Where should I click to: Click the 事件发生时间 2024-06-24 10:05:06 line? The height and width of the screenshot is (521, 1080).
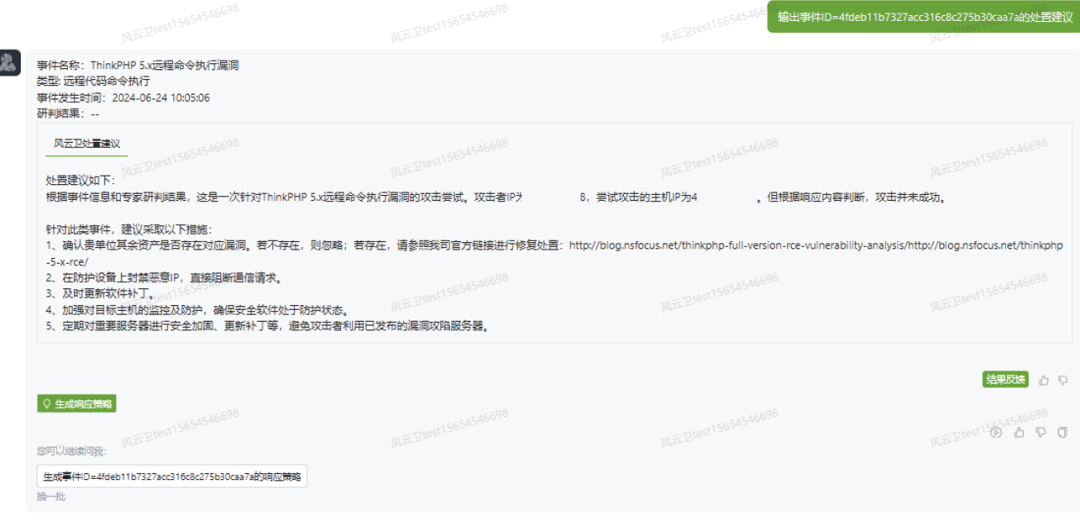[x=123, y=98]
